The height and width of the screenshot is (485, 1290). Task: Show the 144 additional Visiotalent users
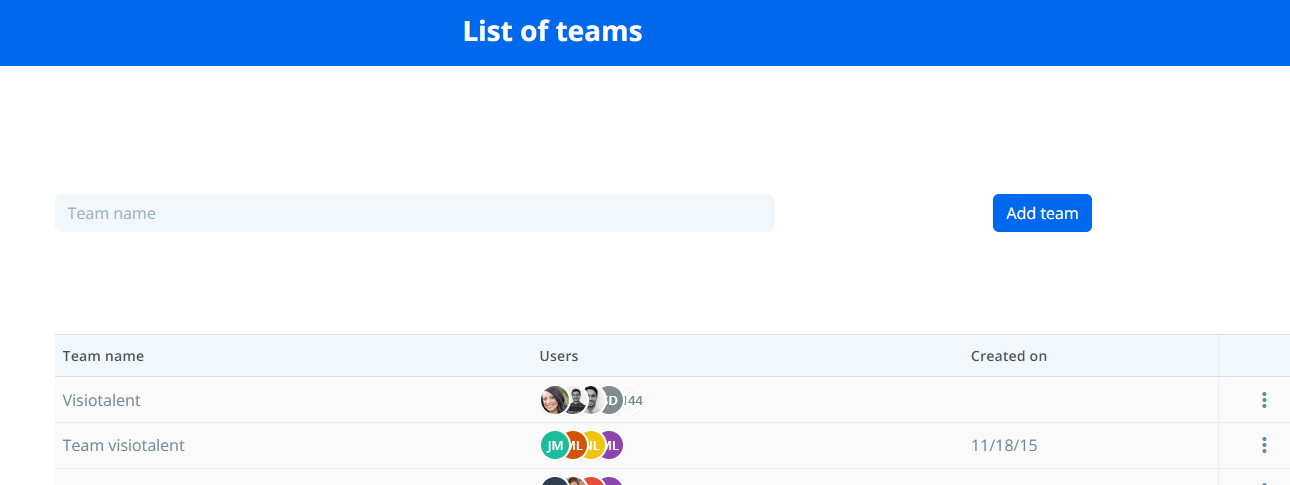click(x=634, y=400)
